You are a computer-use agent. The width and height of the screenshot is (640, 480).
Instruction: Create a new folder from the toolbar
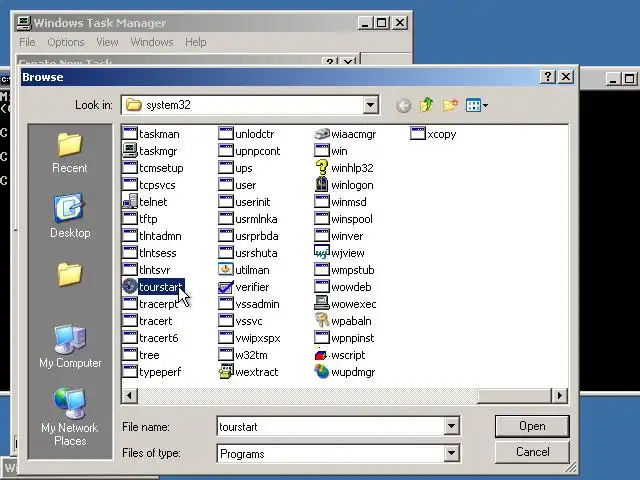(450, 105)
